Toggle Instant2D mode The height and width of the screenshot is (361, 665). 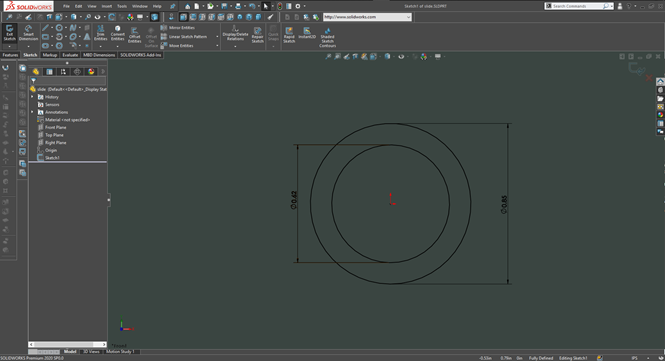[x=307, y=33]
